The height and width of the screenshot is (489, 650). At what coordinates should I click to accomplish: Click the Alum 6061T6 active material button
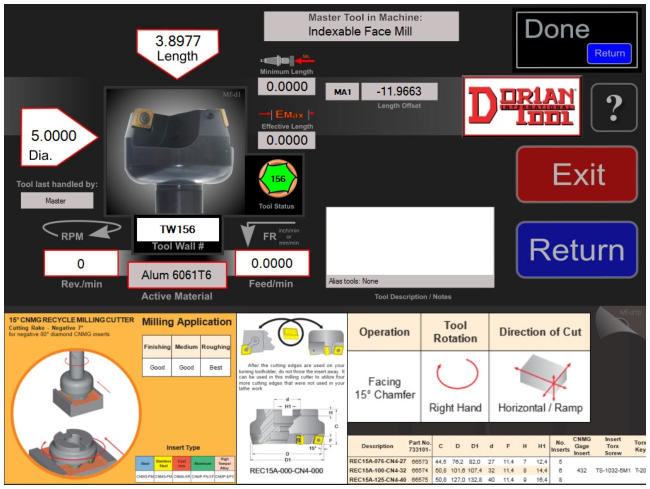[x=177, y=275]
